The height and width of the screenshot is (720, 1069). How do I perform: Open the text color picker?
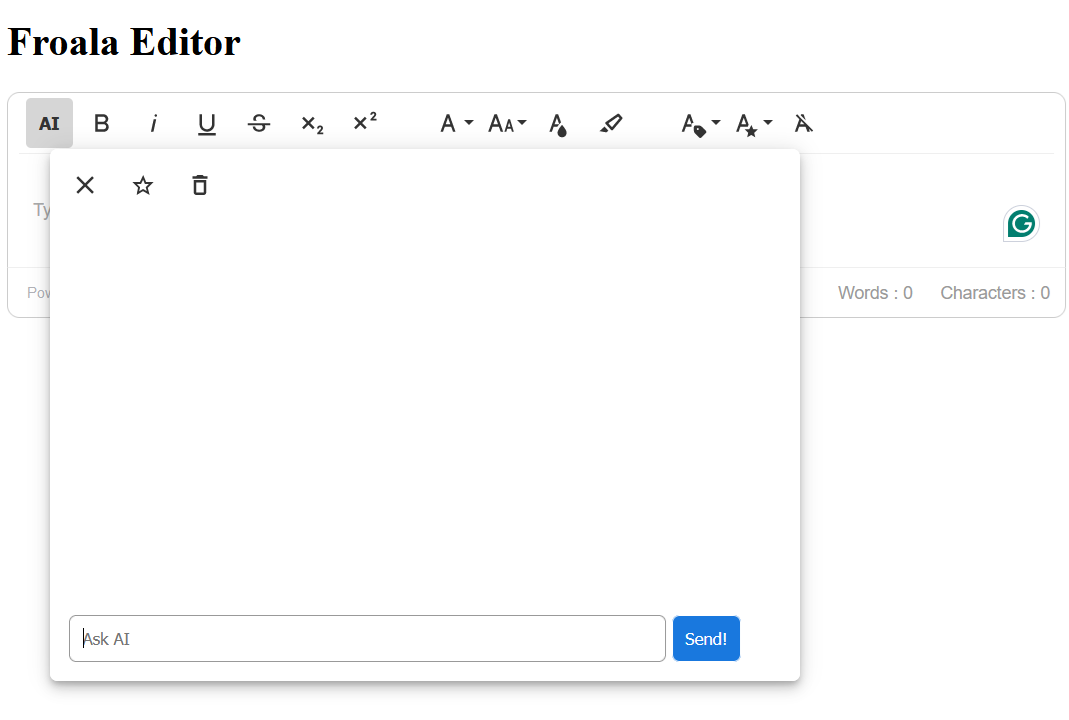[557, 122]
